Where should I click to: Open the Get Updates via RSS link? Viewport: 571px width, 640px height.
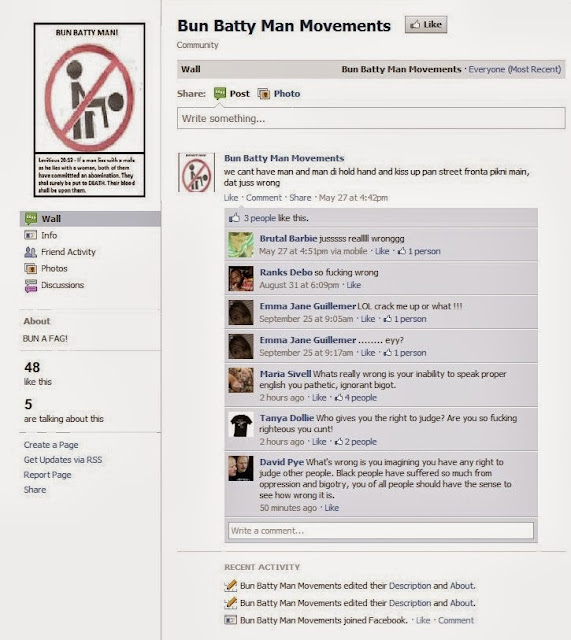(63, 460)
